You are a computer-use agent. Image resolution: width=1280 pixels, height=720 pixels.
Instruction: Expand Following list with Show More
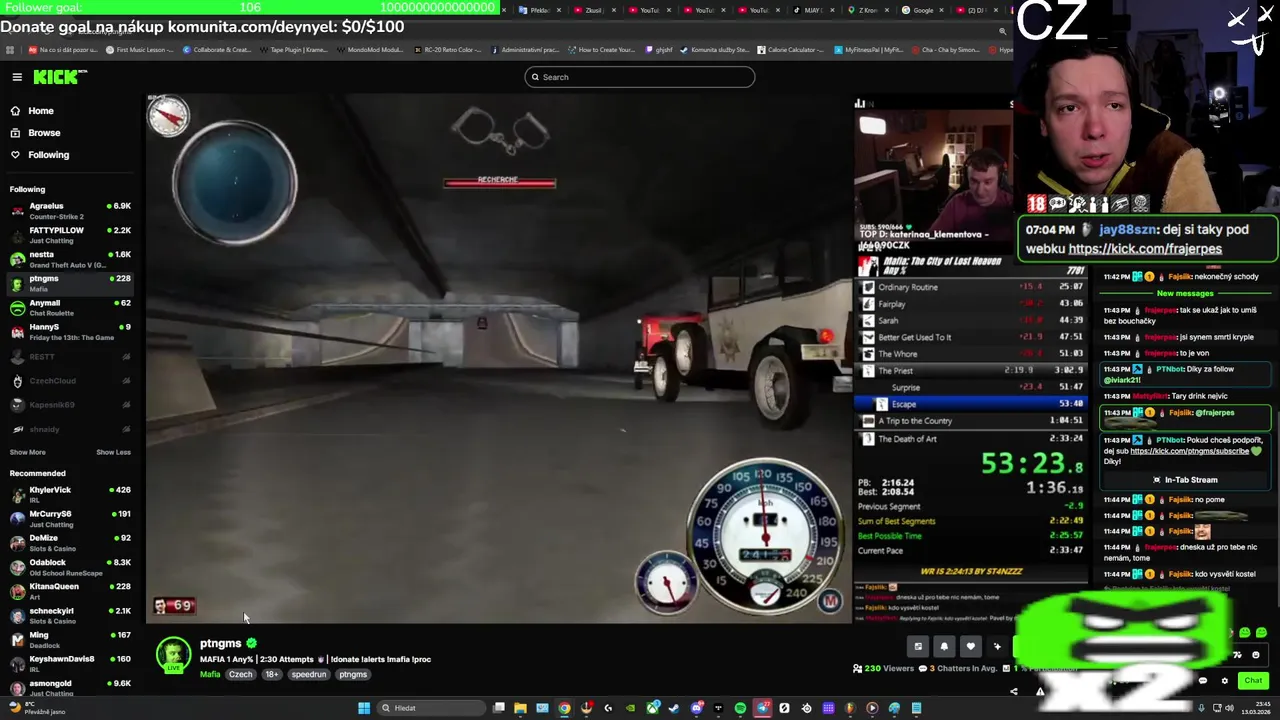[x=27, y=452]
